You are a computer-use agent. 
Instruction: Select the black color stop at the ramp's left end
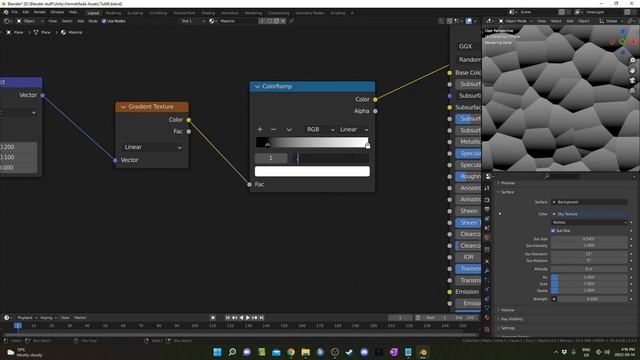(x=267, y=145)
